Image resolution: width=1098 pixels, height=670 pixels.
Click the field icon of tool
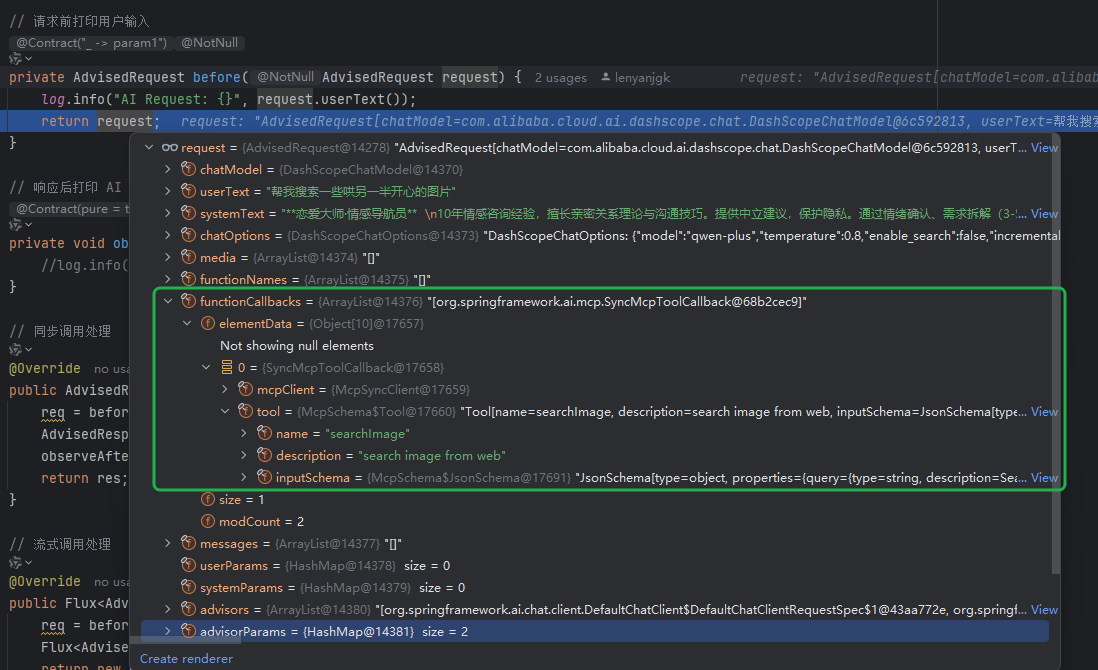click(245, 412)
